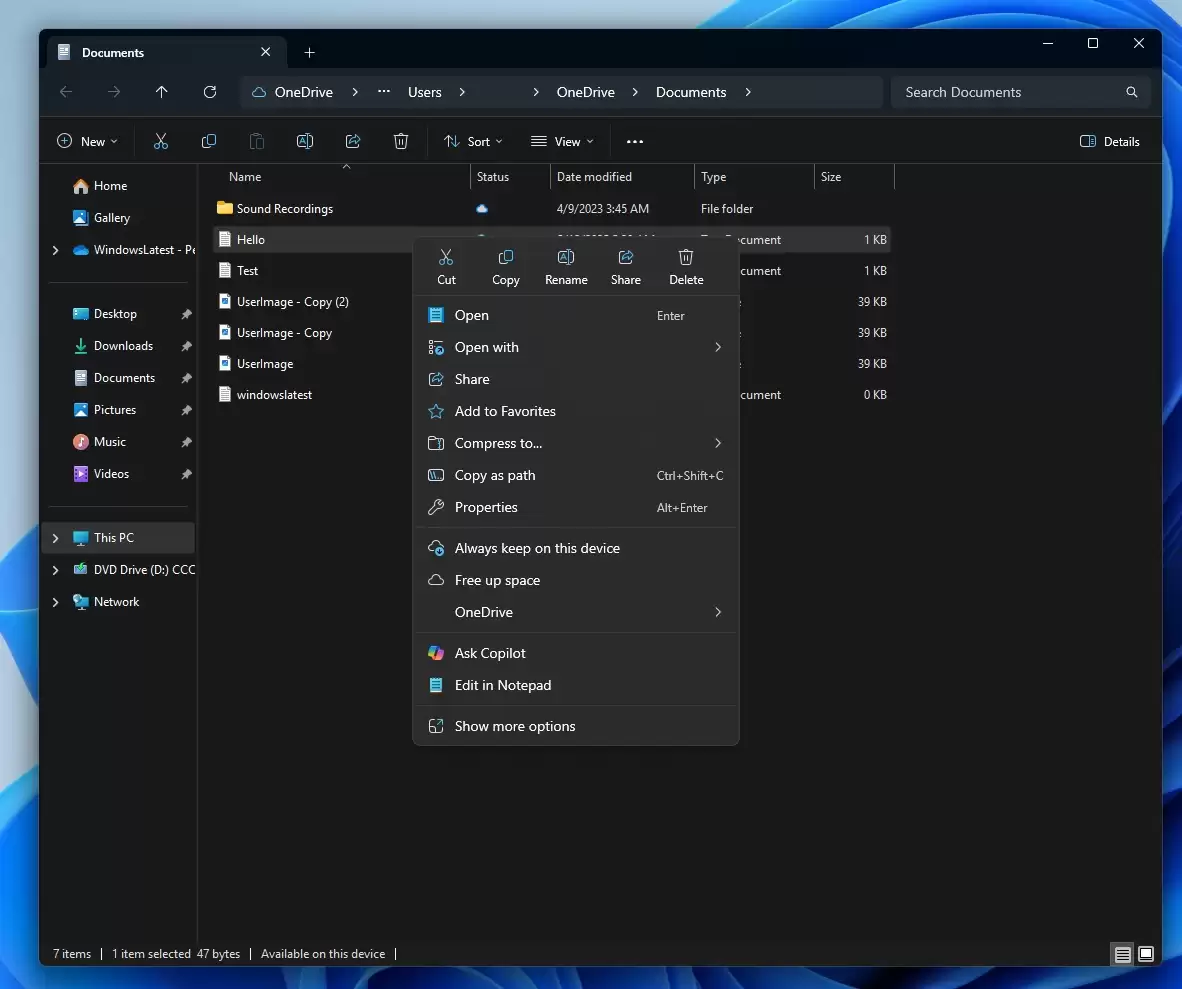Open a new File Explorer tab
The height and width of the screenshot is (989, 1182).
pyautogui.click(x=310, y=52)
